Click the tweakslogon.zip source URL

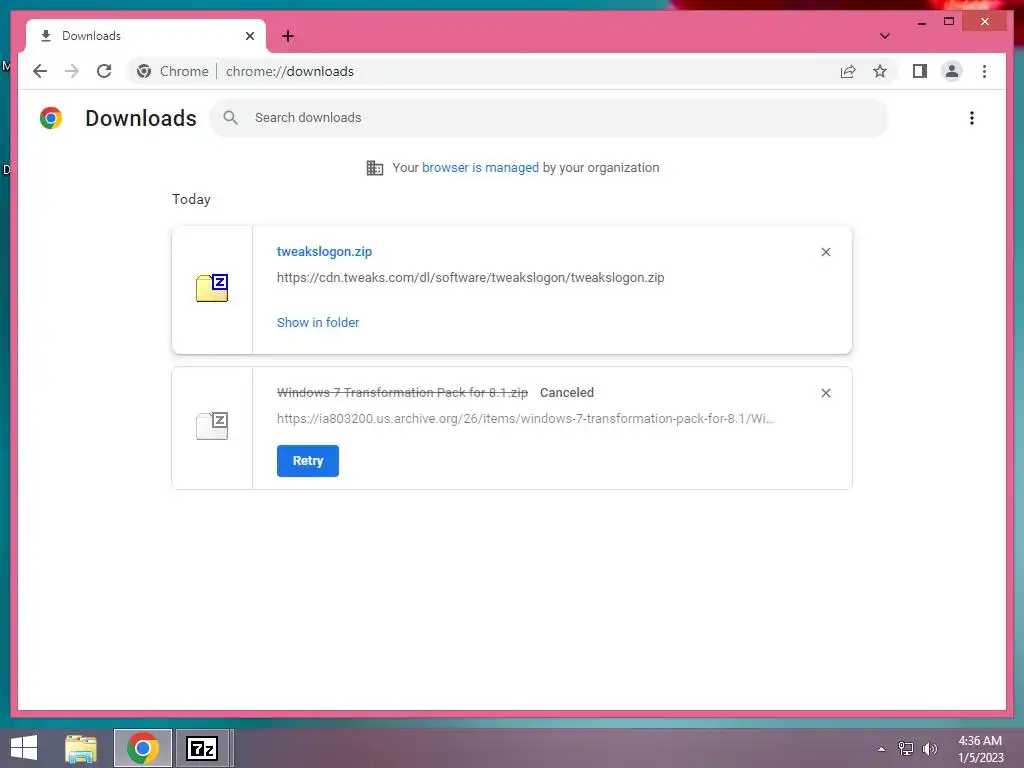tap(470, 278)
